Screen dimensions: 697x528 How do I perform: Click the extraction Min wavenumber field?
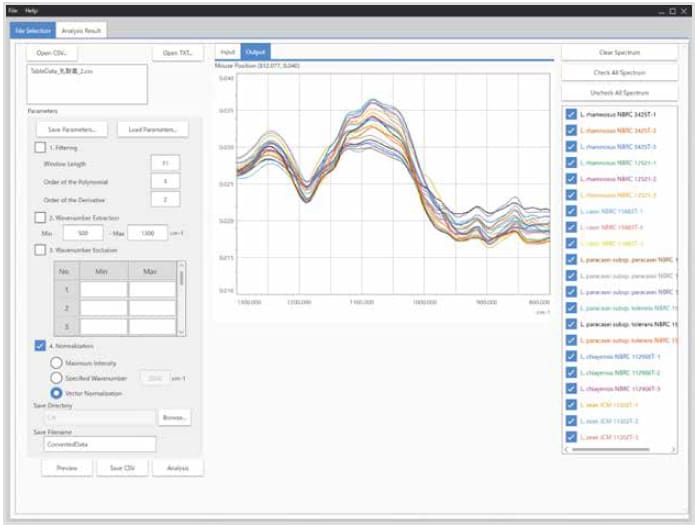[83, 233]
